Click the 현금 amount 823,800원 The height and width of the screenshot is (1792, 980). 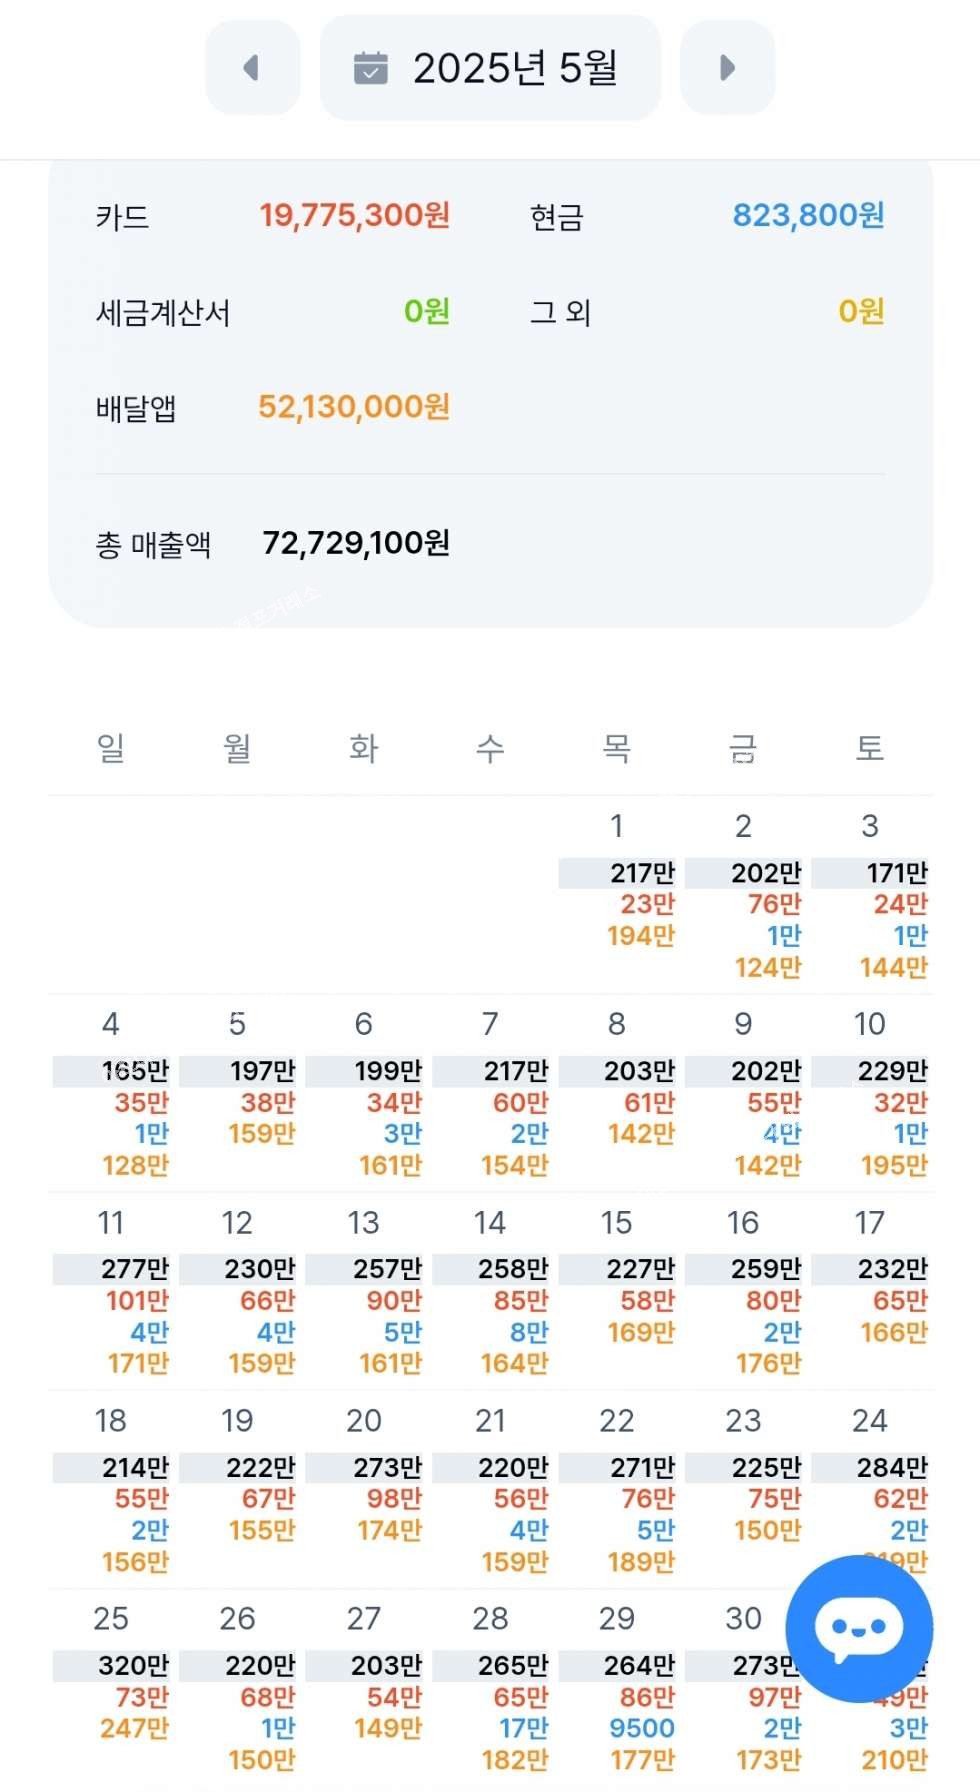coord(808,215)
